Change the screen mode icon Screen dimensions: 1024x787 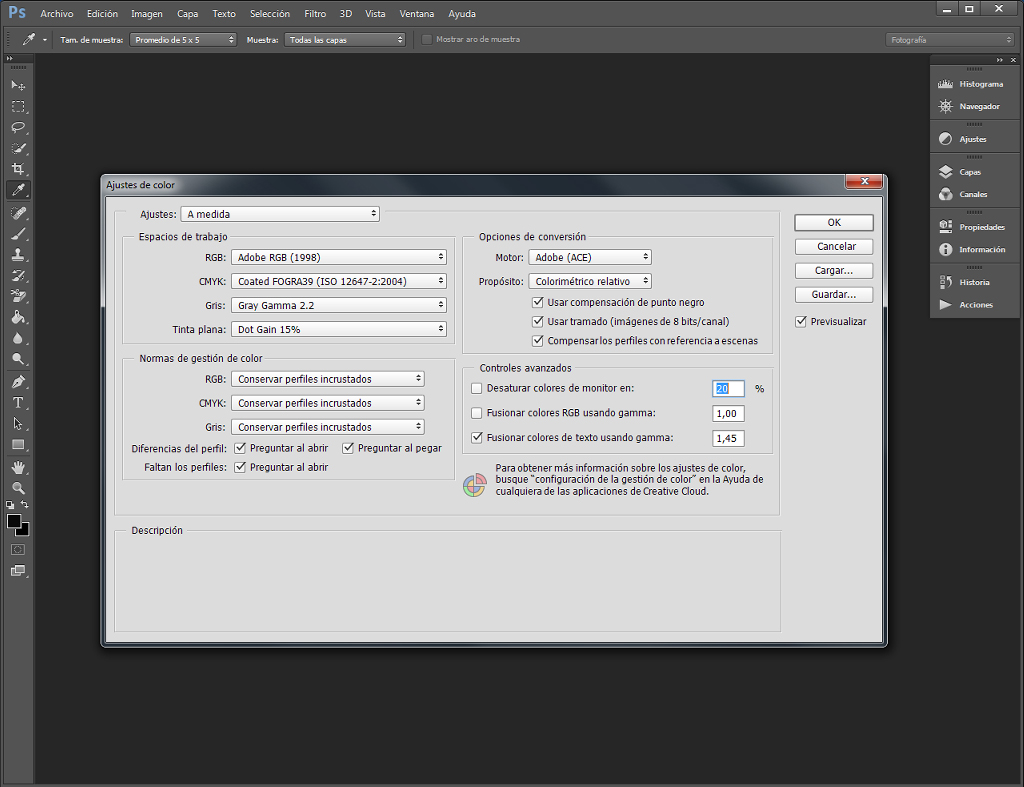click(18, 571)
